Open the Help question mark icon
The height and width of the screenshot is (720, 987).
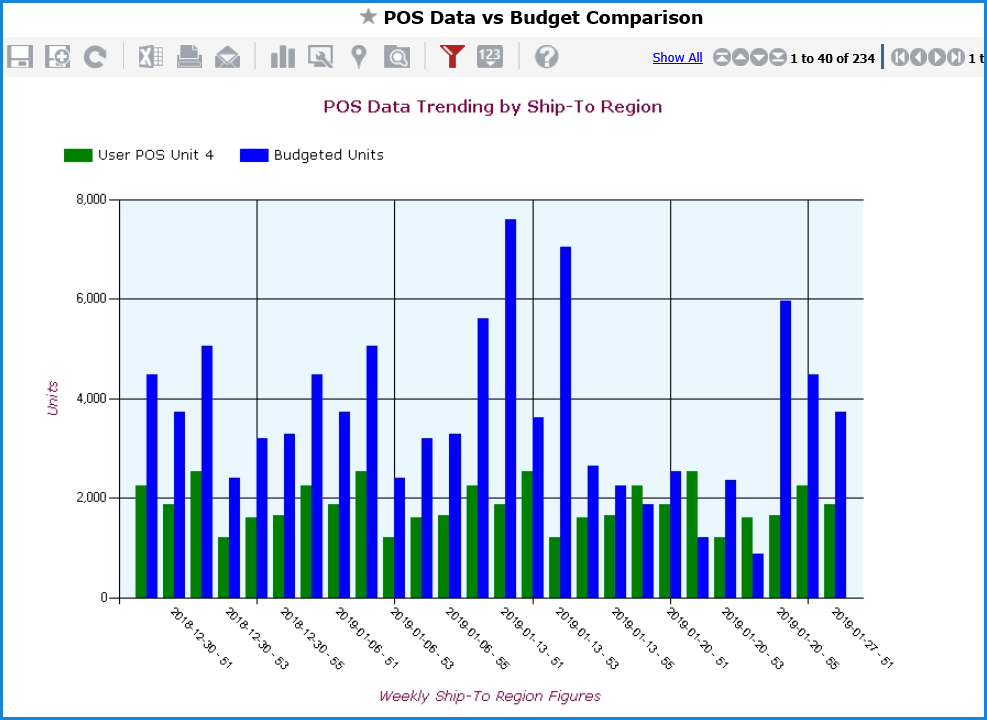546,57
